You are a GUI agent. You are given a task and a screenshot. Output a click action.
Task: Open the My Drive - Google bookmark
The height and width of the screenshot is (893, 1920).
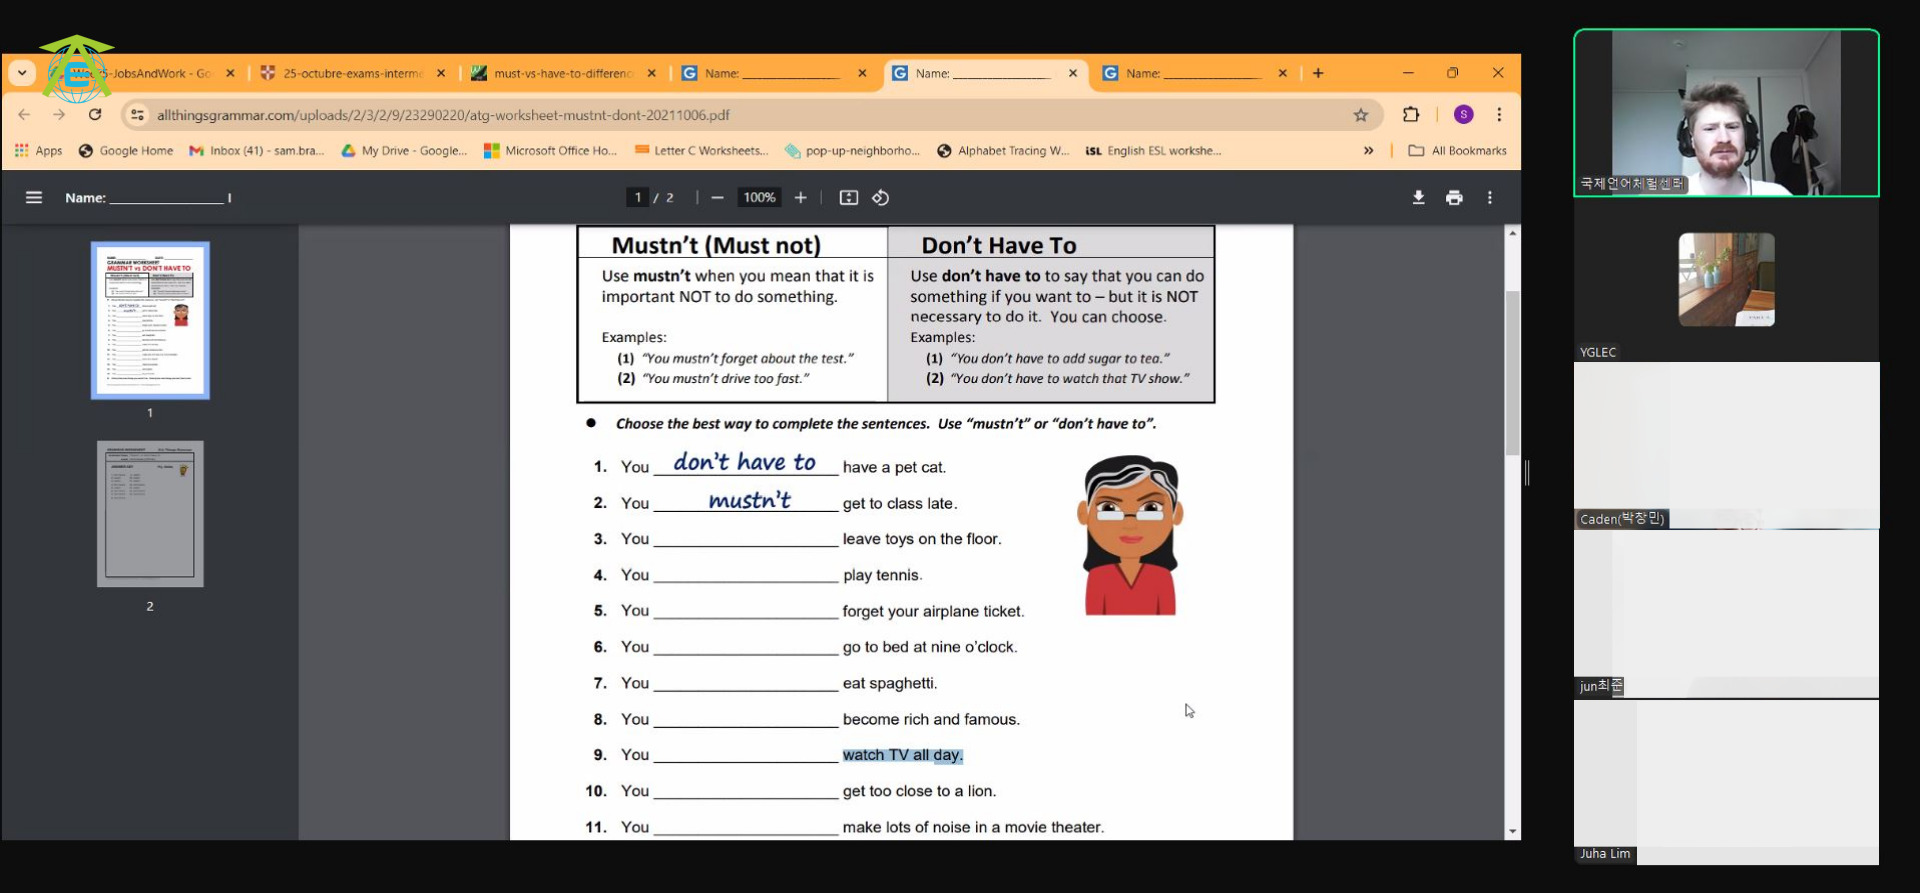404,151
